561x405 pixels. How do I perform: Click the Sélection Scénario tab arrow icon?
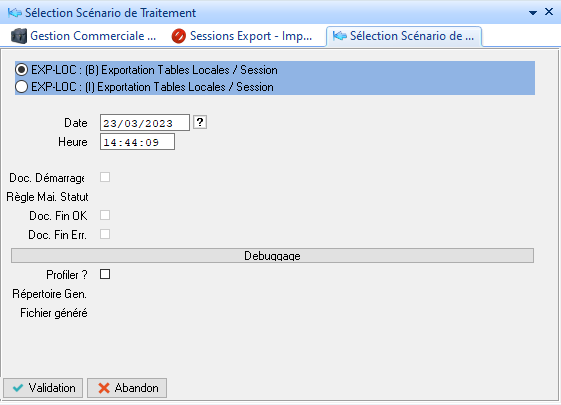(x=340, y=36)
